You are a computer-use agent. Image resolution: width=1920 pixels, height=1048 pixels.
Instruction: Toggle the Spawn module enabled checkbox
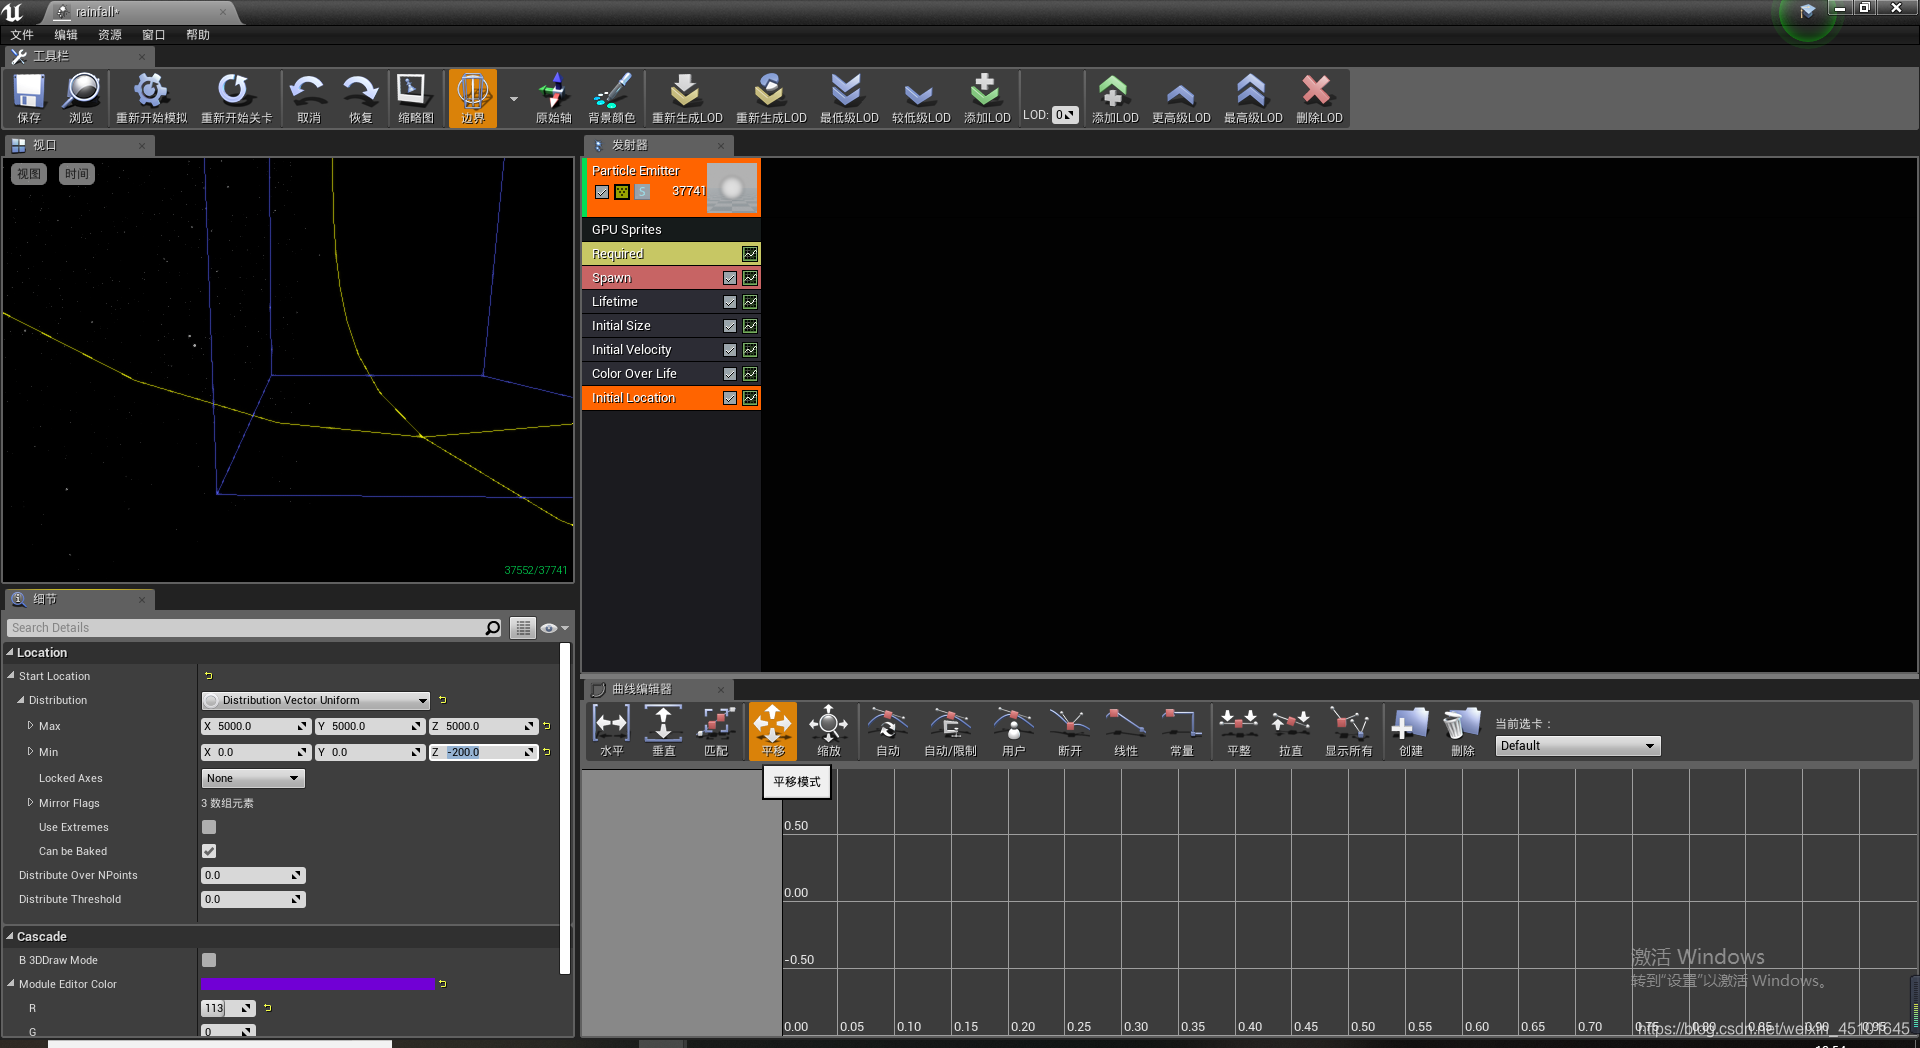pos(730,278)
